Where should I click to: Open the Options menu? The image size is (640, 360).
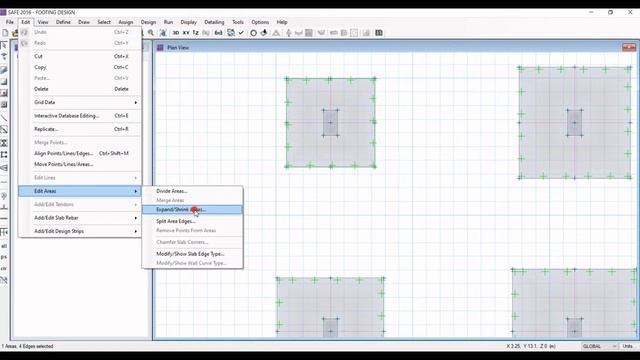pyautogui.click(x=260, y=22)
